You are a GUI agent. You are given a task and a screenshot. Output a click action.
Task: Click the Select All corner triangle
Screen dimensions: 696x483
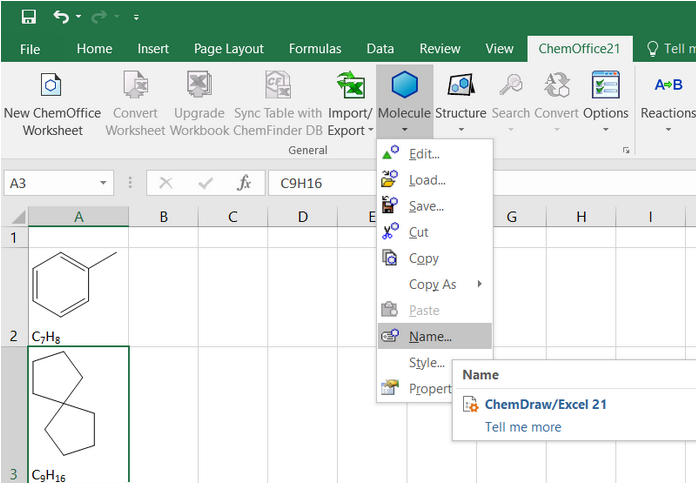[x=18, y=217]
